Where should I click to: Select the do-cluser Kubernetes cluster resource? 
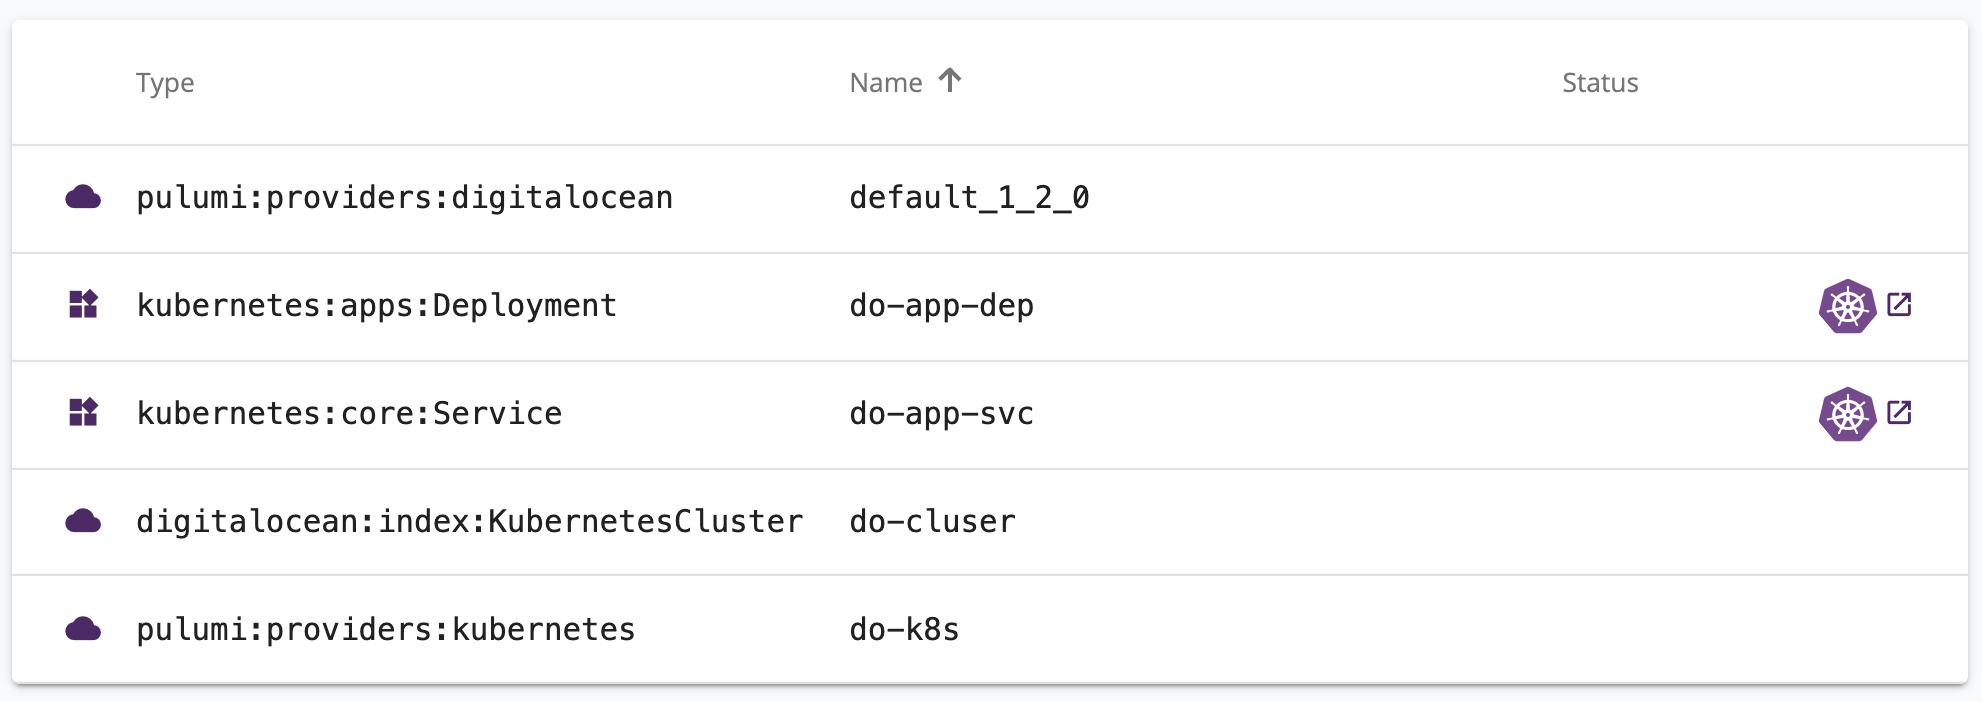point(930,521)
